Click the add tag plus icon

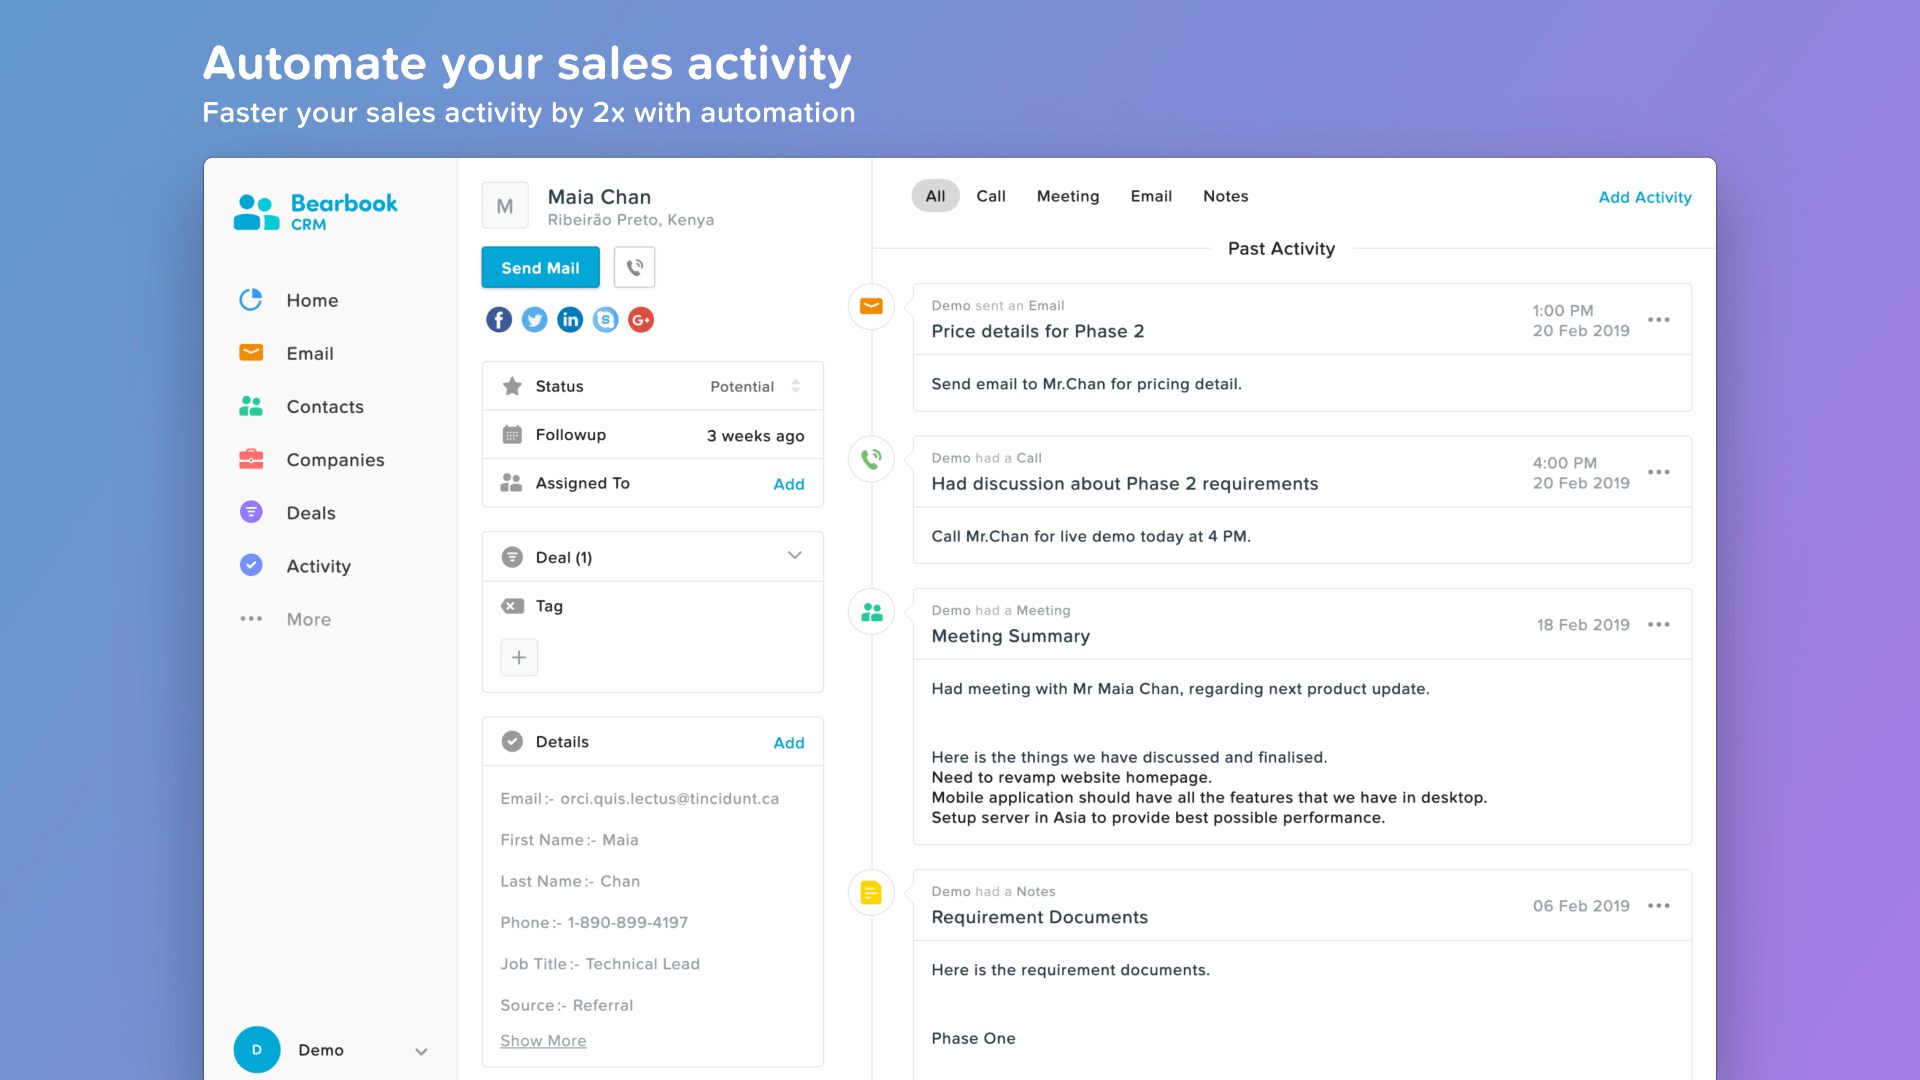pyautogui.click(x=519, y=658)
